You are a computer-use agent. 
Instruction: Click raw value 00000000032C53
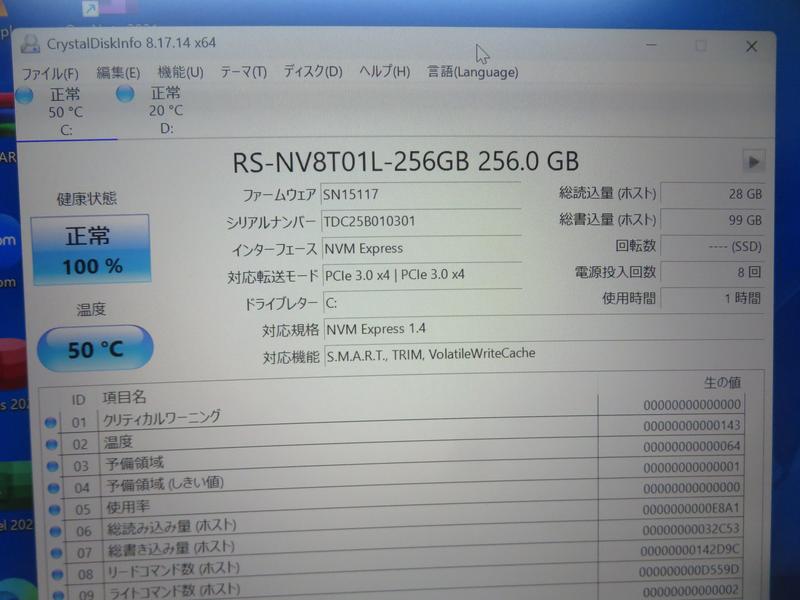point(691,530)
